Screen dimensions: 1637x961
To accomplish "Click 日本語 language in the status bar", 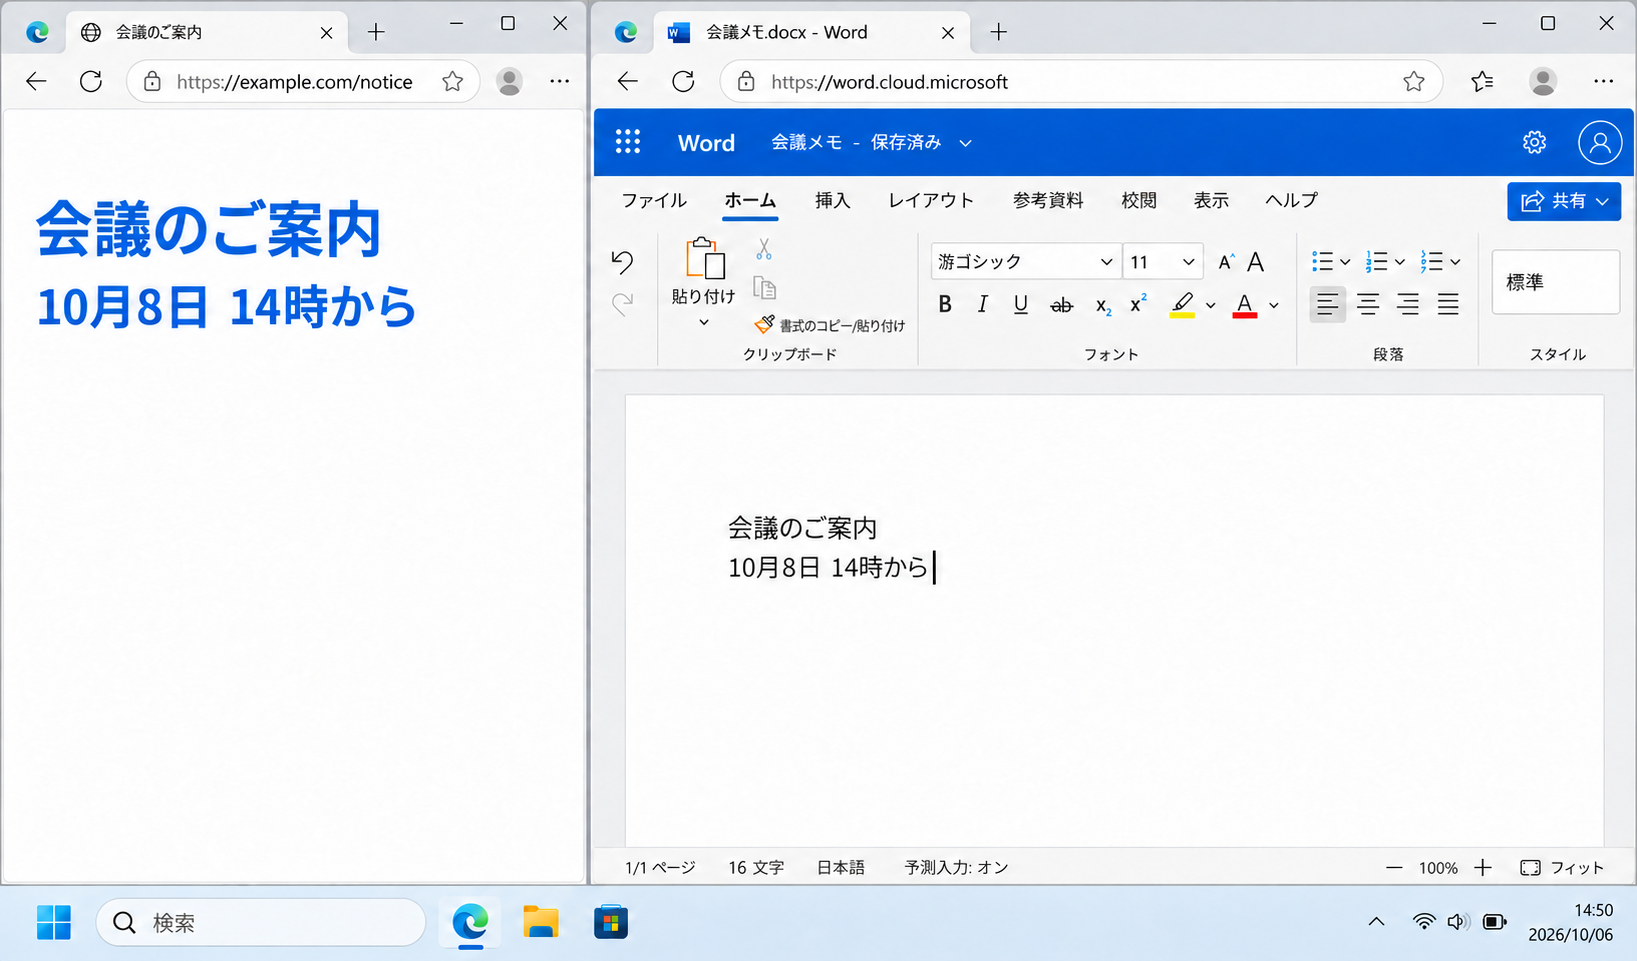I will click(x=841, y=867).
